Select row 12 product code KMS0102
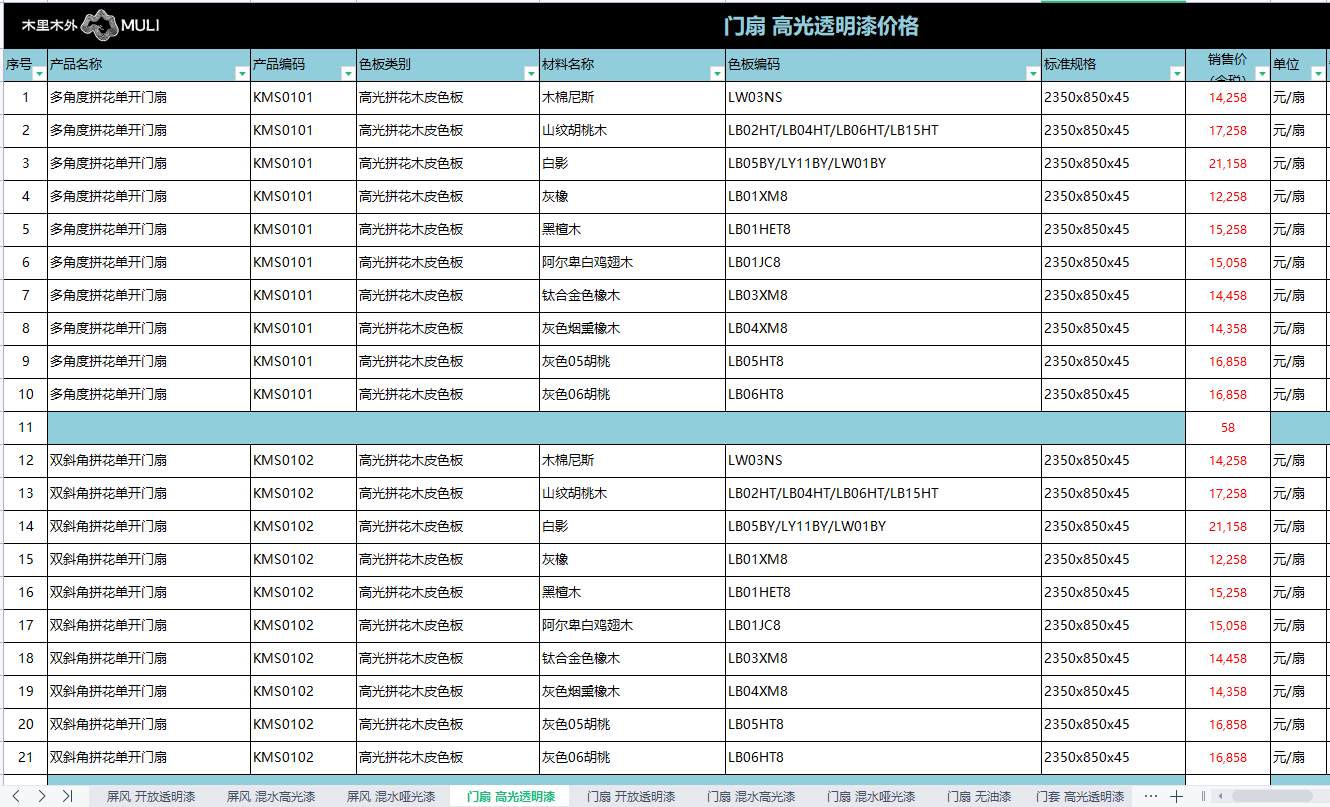This screenshot has height=807, width=1330. pos(303,461)
